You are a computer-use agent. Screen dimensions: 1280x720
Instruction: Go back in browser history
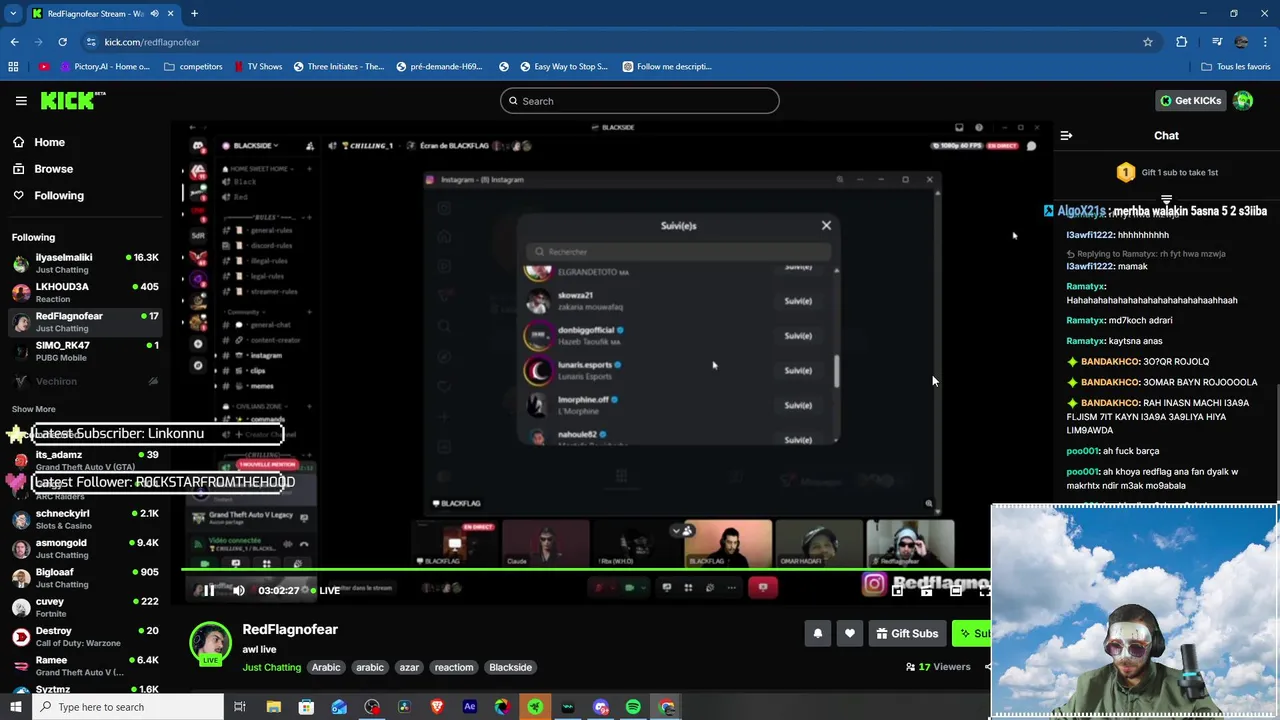click(x=14, y=42)
